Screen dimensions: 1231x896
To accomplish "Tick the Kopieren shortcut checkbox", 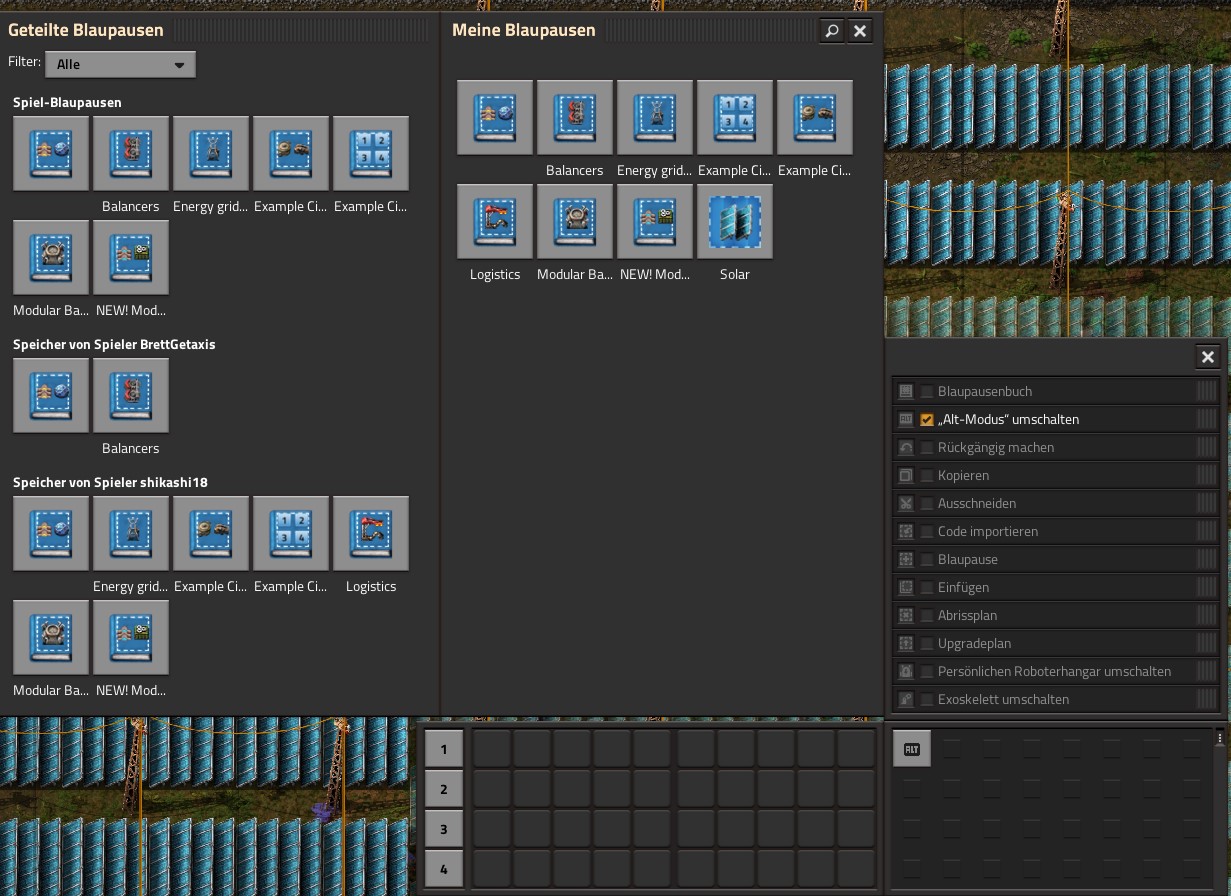I will [927, 476].
